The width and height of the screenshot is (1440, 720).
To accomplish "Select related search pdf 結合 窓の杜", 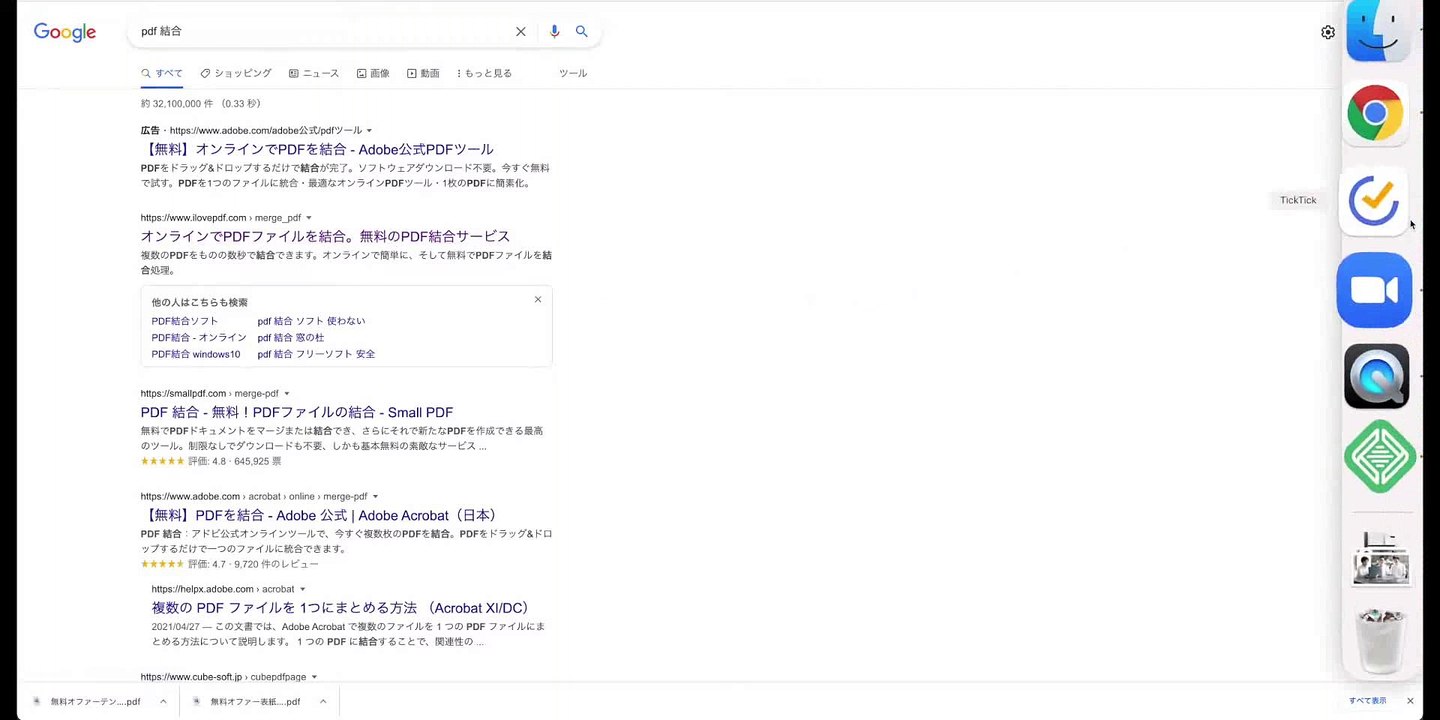I will pos(290,337).
